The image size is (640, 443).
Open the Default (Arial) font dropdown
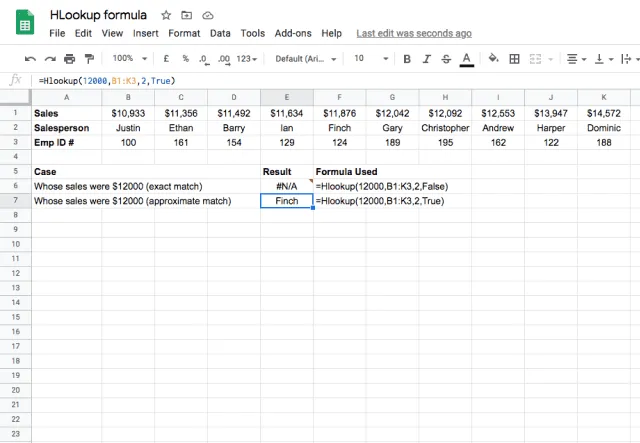[306, 59]
